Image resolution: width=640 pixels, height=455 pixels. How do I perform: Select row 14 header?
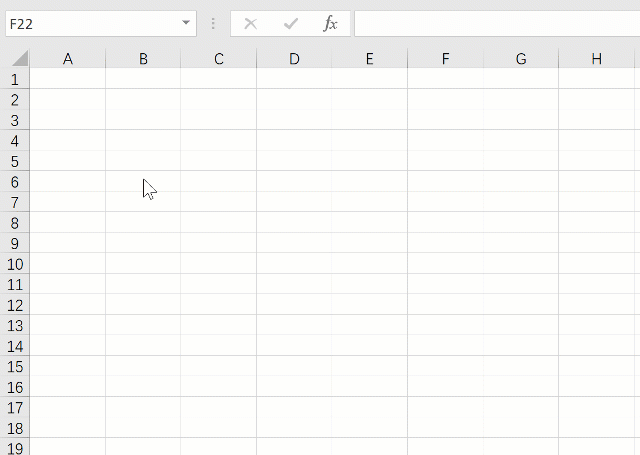pyautogui.click(x=15, y=346)
